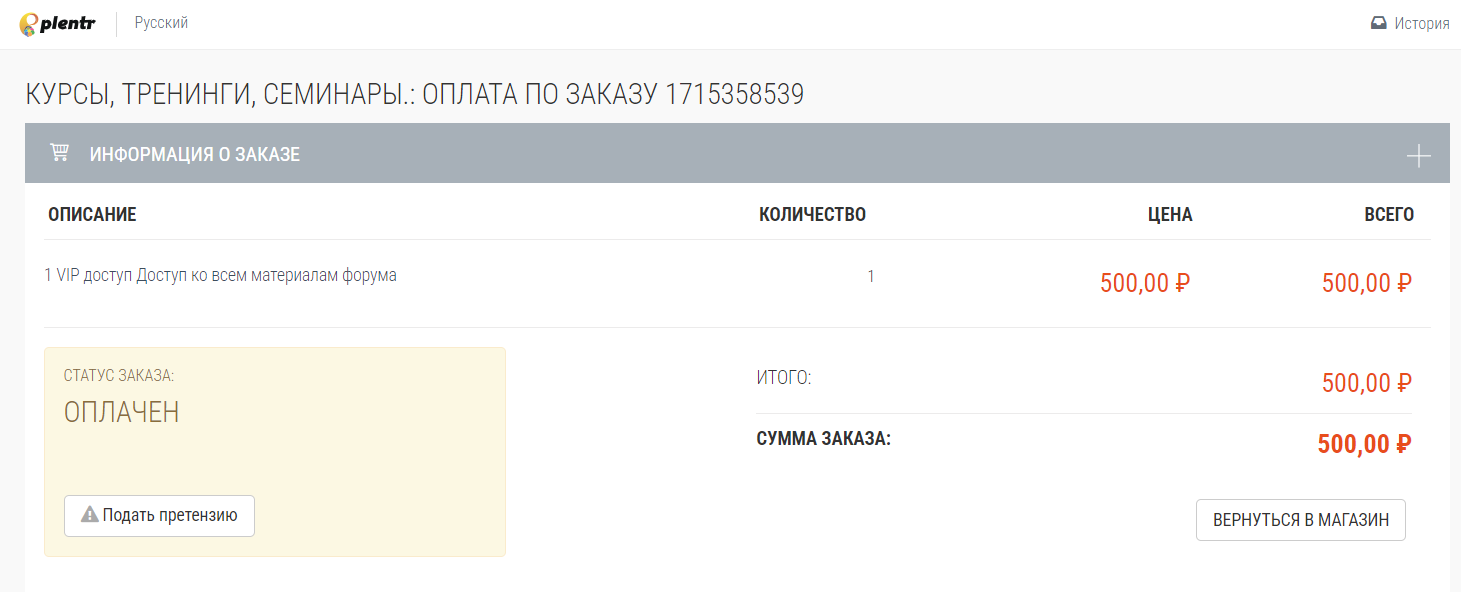The height and width of the screenshot is (592, 1461).
Task: Click the item price 500,00 ₽
Action: pyautogui.click(x=1145, y=283)
